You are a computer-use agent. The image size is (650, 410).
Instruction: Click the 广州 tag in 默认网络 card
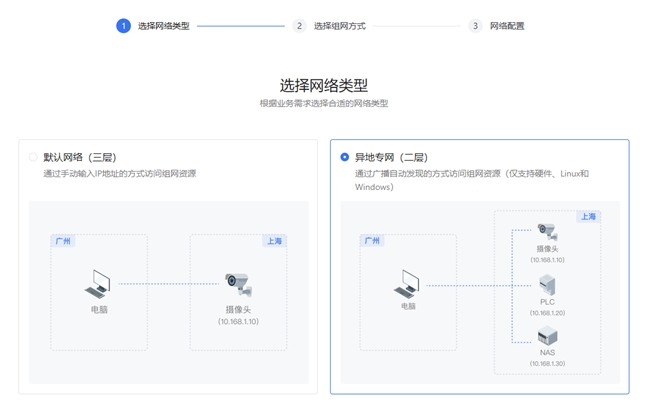coord(63,241)
